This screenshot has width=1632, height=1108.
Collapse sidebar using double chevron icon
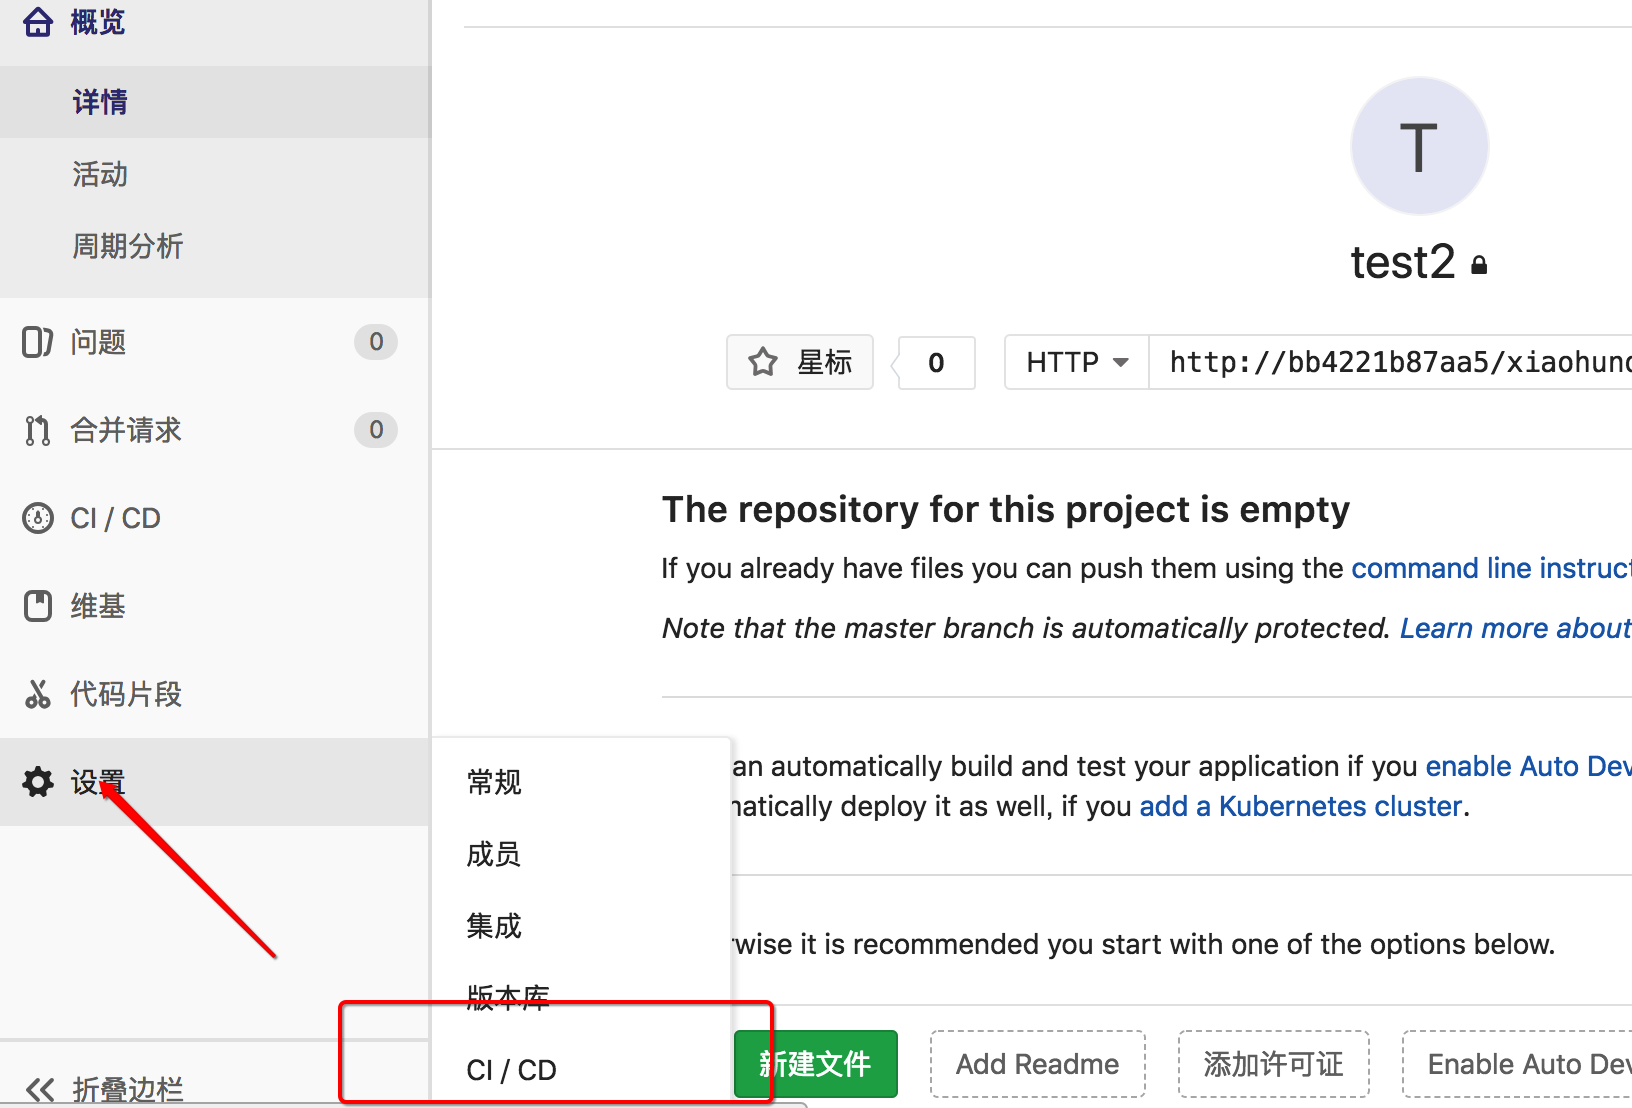tap(40, 1089)
